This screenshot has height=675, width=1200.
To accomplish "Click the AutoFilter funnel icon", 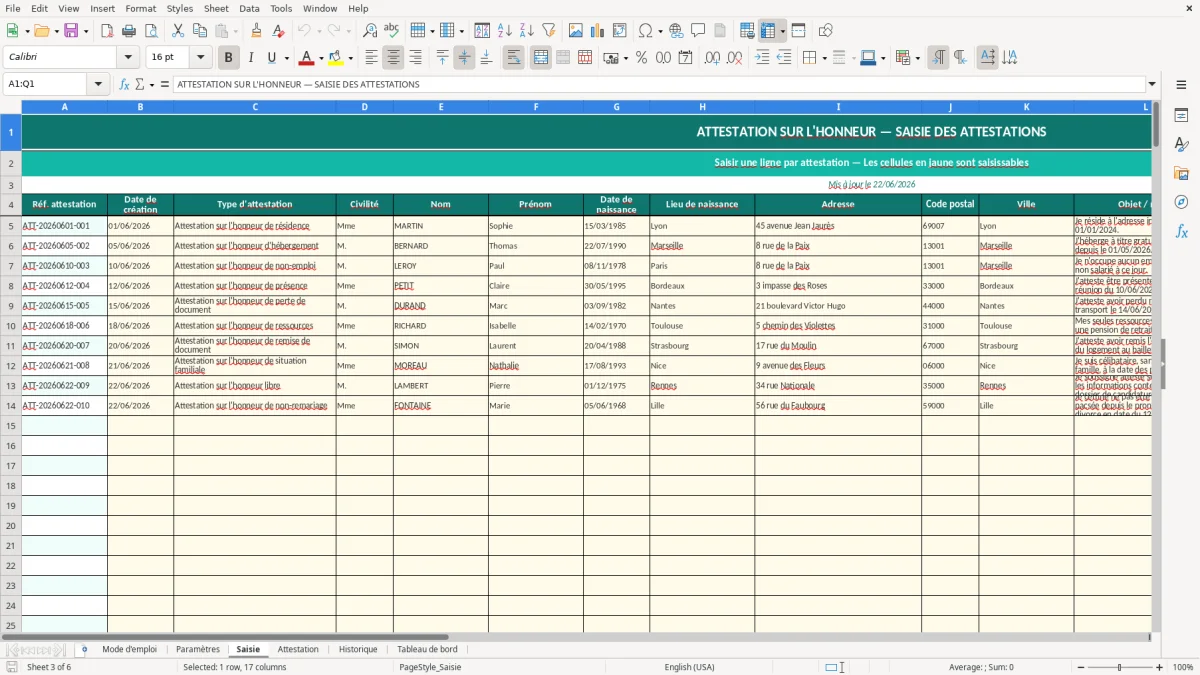I will [549, 31].
